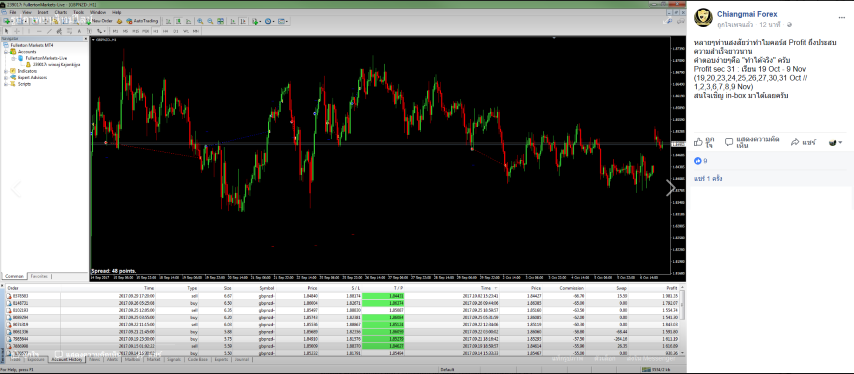Open the Chiangmai Forex page link
Screen dimensions: 854x374
coord(747,14)
